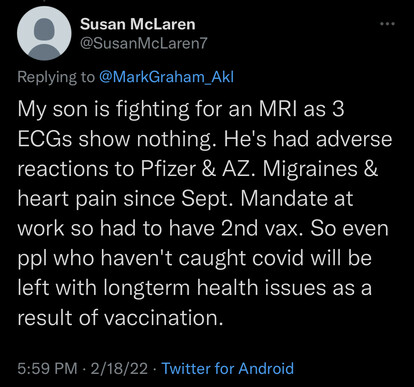Click the Twitter for Android source link

[x=228, y=368]
